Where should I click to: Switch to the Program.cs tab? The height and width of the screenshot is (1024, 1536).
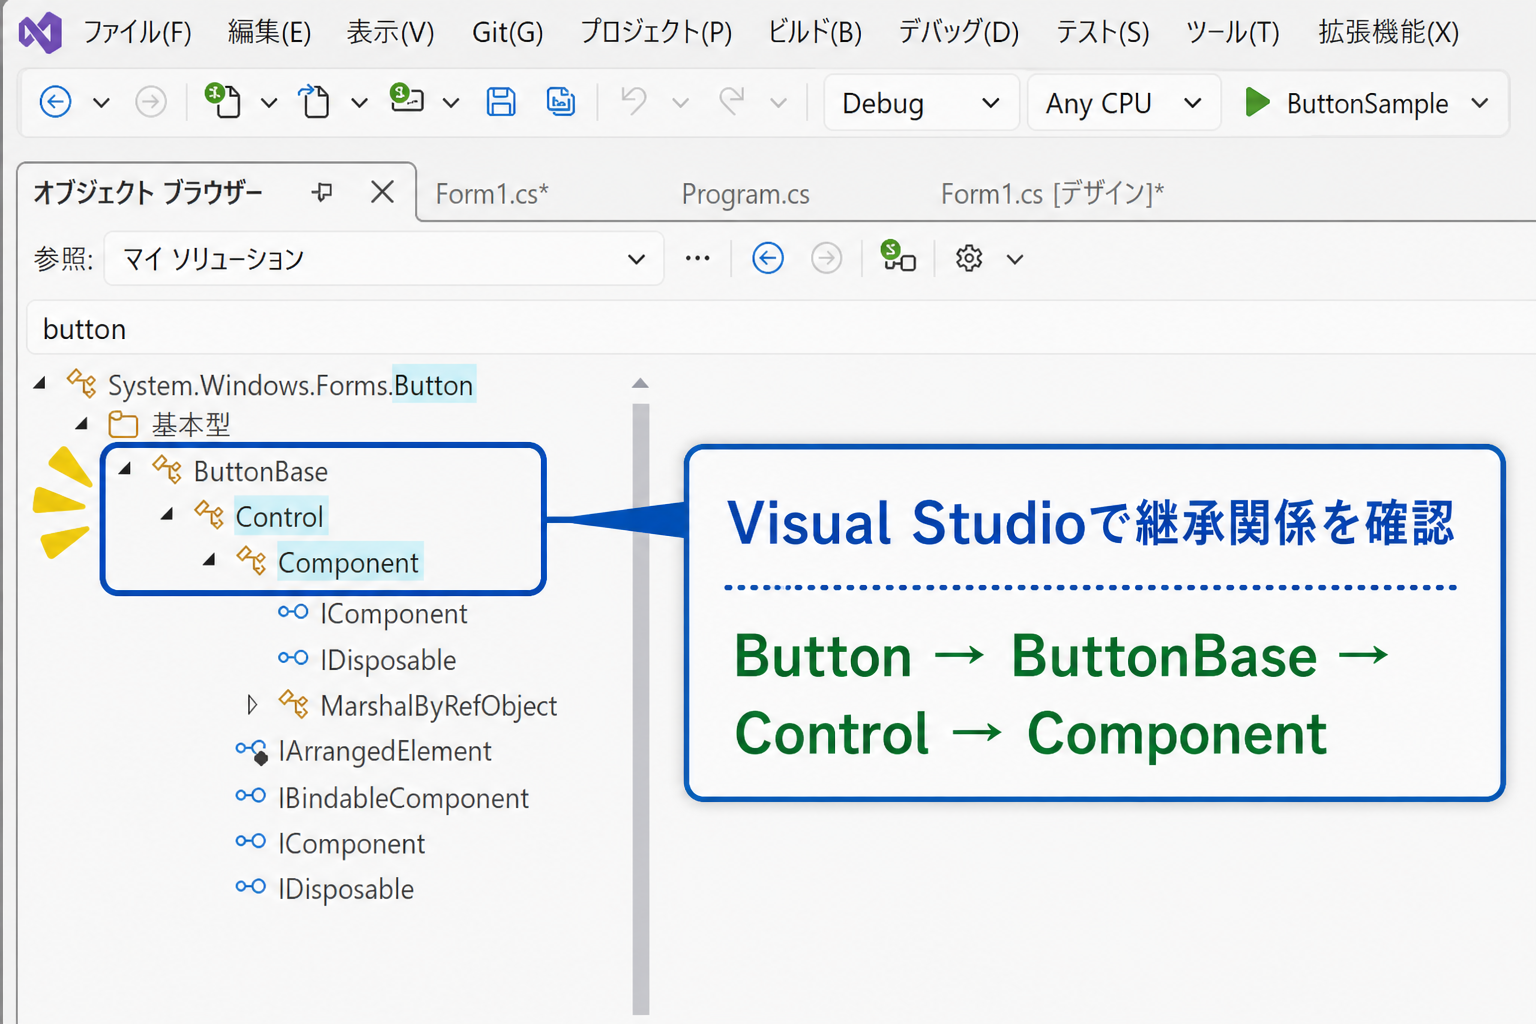pyautogui.click(x=746, y=193)
